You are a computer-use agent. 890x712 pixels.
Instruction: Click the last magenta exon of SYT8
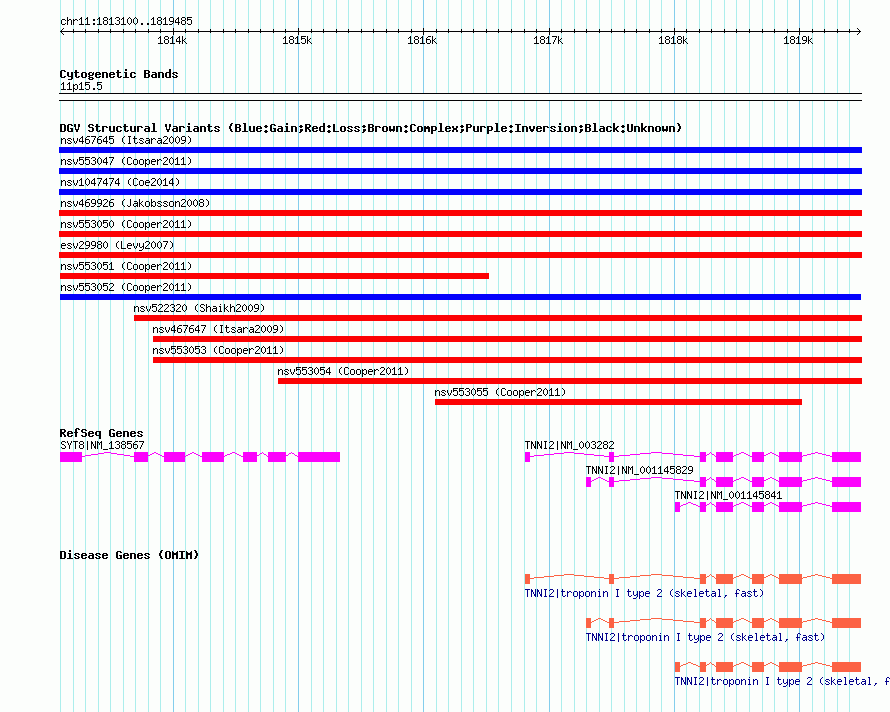319,457
